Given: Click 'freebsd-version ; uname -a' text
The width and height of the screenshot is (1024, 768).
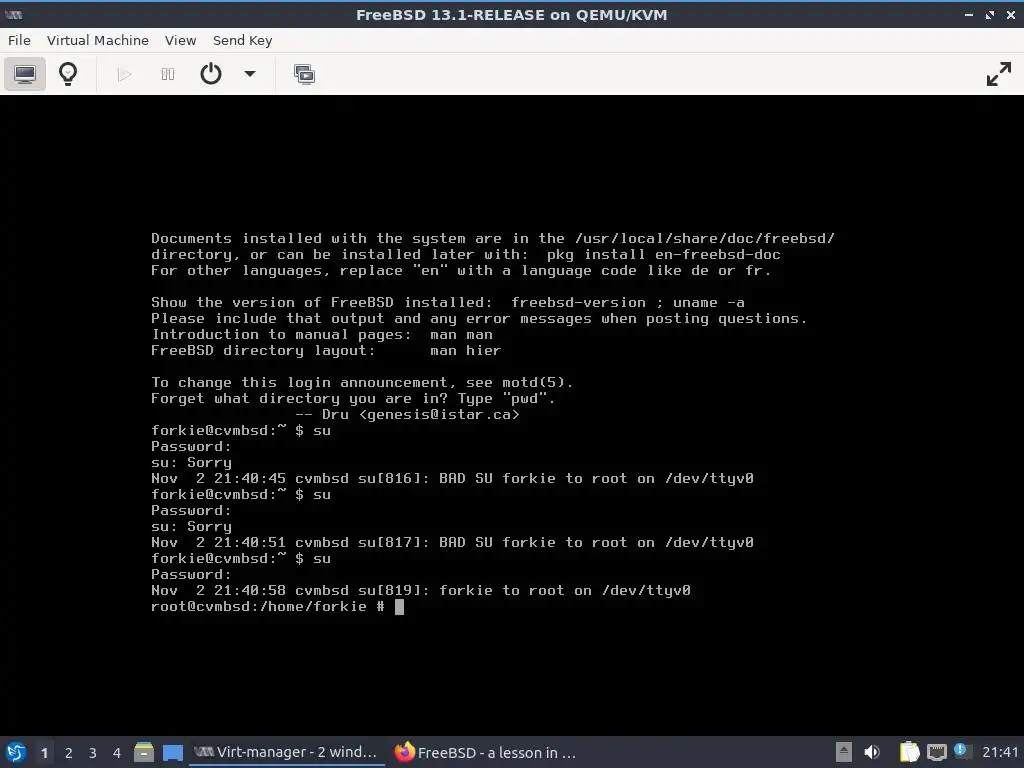Looking at the screenshot, I should click(x=628, y=302).
